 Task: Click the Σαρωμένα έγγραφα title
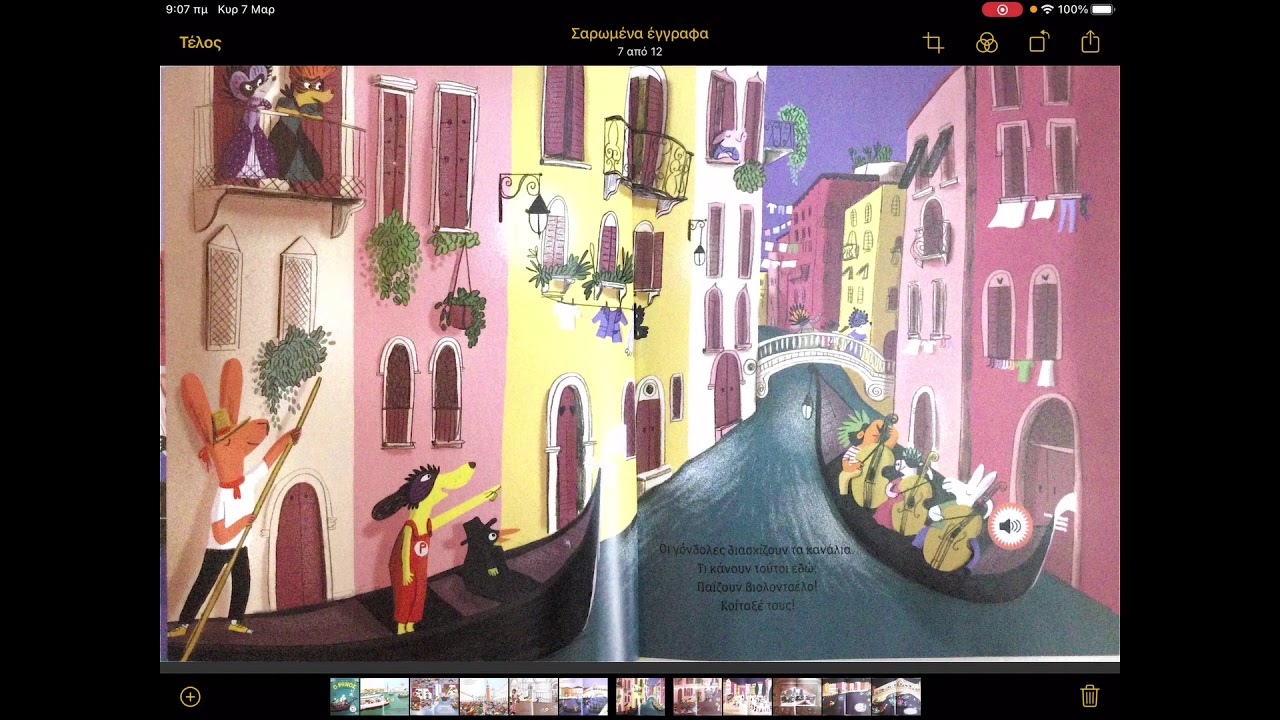pyautogui.click(x=640, y=34)
